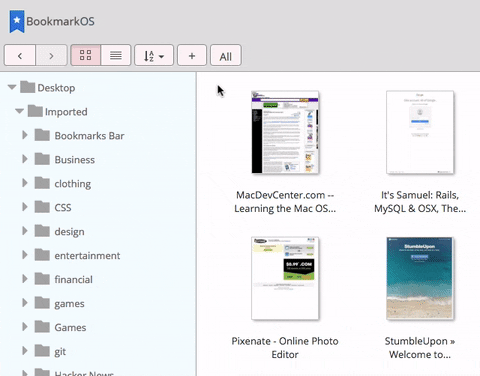Collapse the Desktop folder tree arrow
This screenshot has height=376, width=480.
(12, 88)
